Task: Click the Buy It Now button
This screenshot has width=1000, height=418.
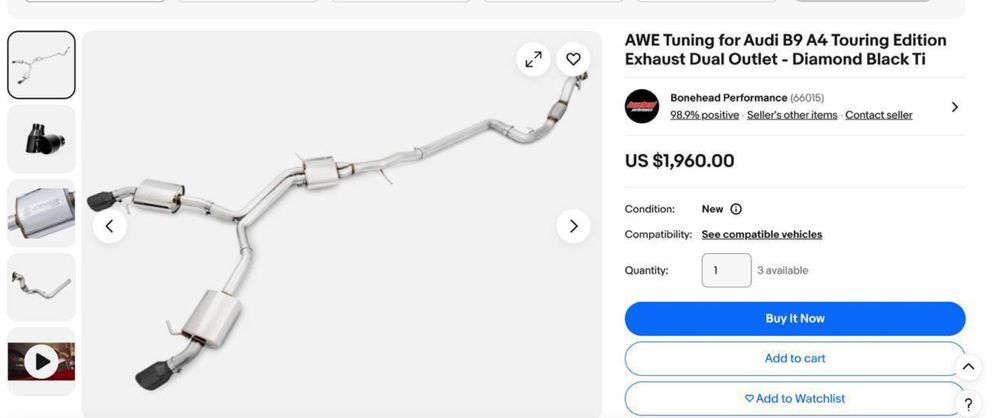Action: pos(795,318)
